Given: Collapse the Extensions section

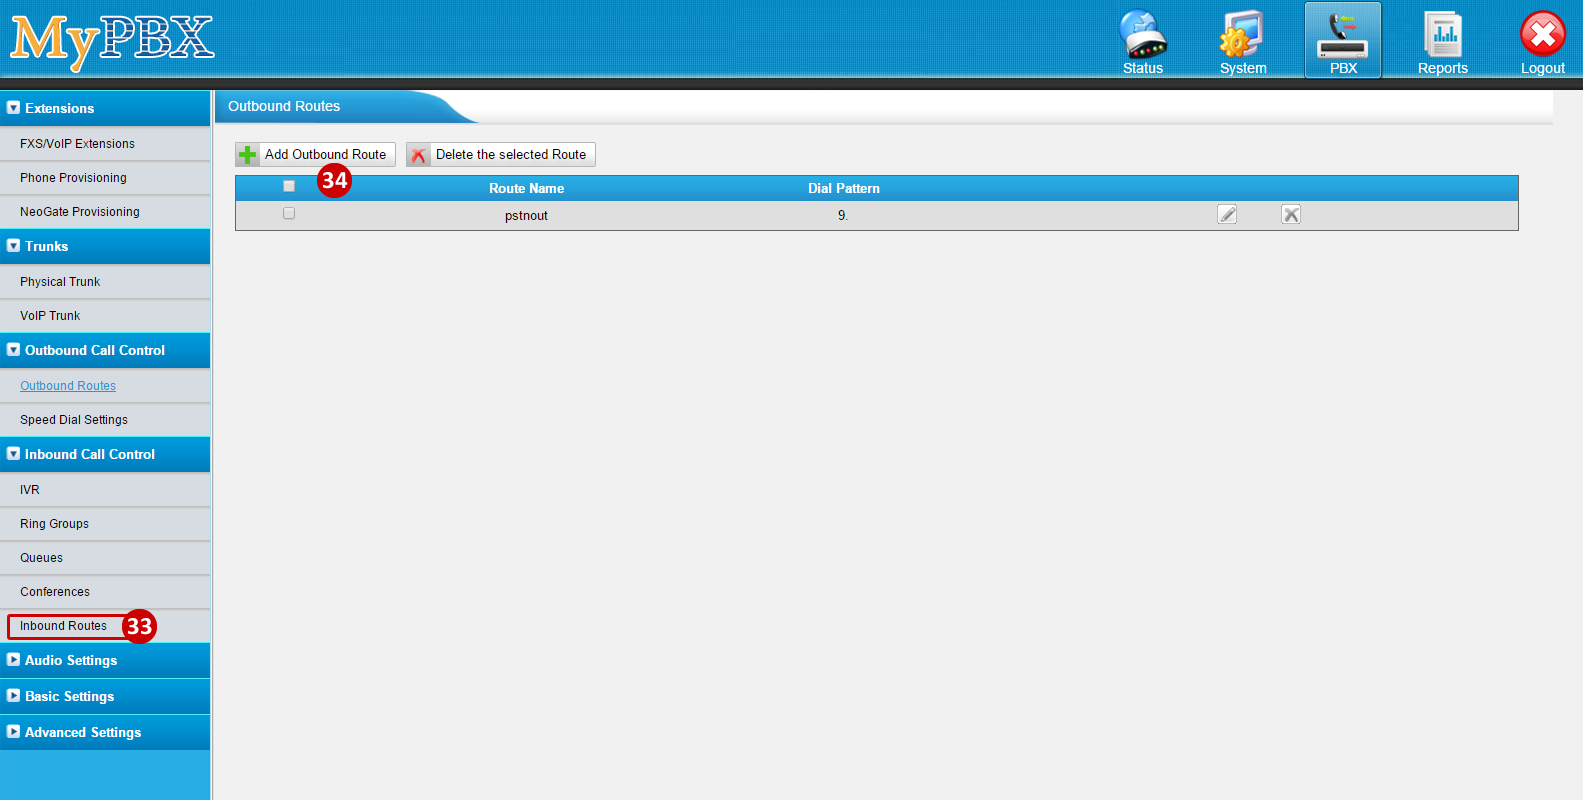Looking at the screenshot, I should coord(59,108).
